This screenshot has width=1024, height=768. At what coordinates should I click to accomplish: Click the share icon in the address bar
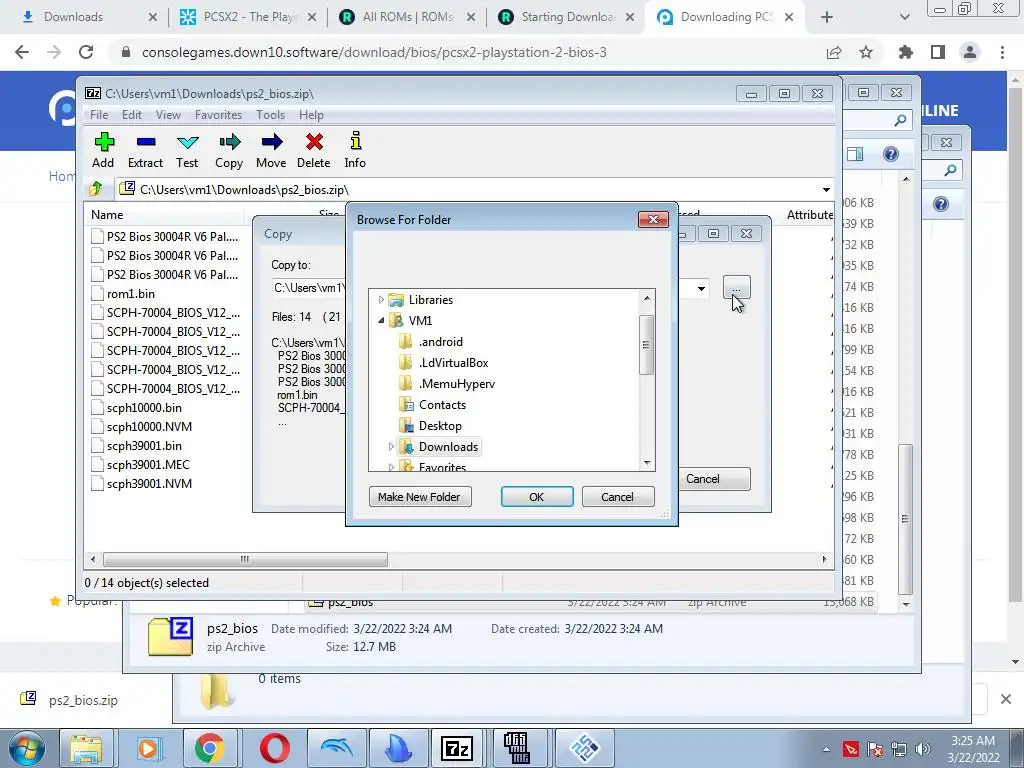tap(834, 52)
